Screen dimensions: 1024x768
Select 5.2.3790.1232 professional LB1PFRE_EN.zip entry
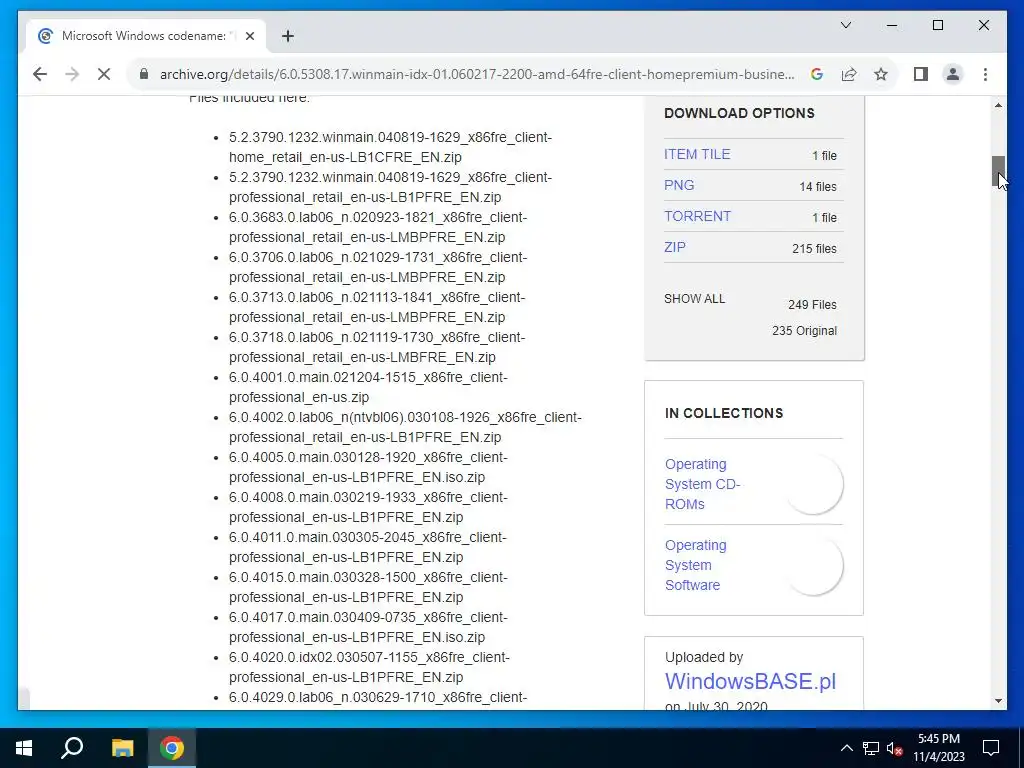coord(390,187)
